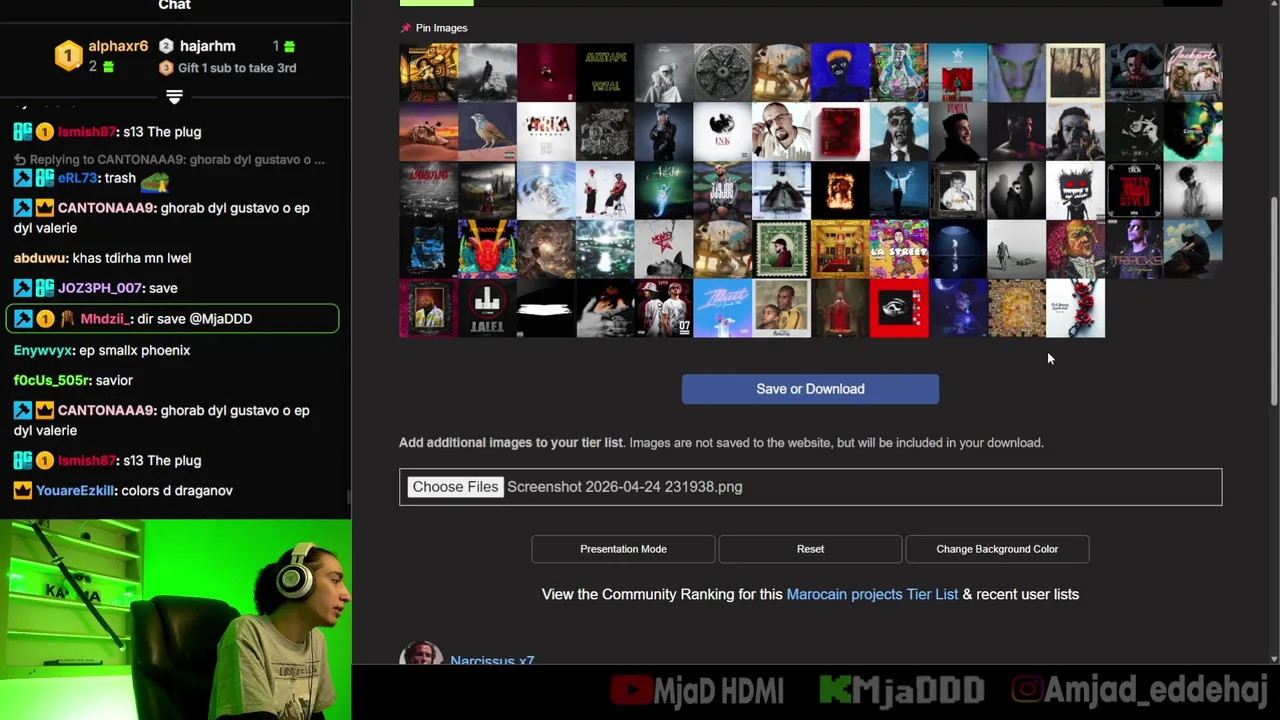1280x720 pixels.
Task: Select the LA STREET album cover
Action: tap(899, 250)
